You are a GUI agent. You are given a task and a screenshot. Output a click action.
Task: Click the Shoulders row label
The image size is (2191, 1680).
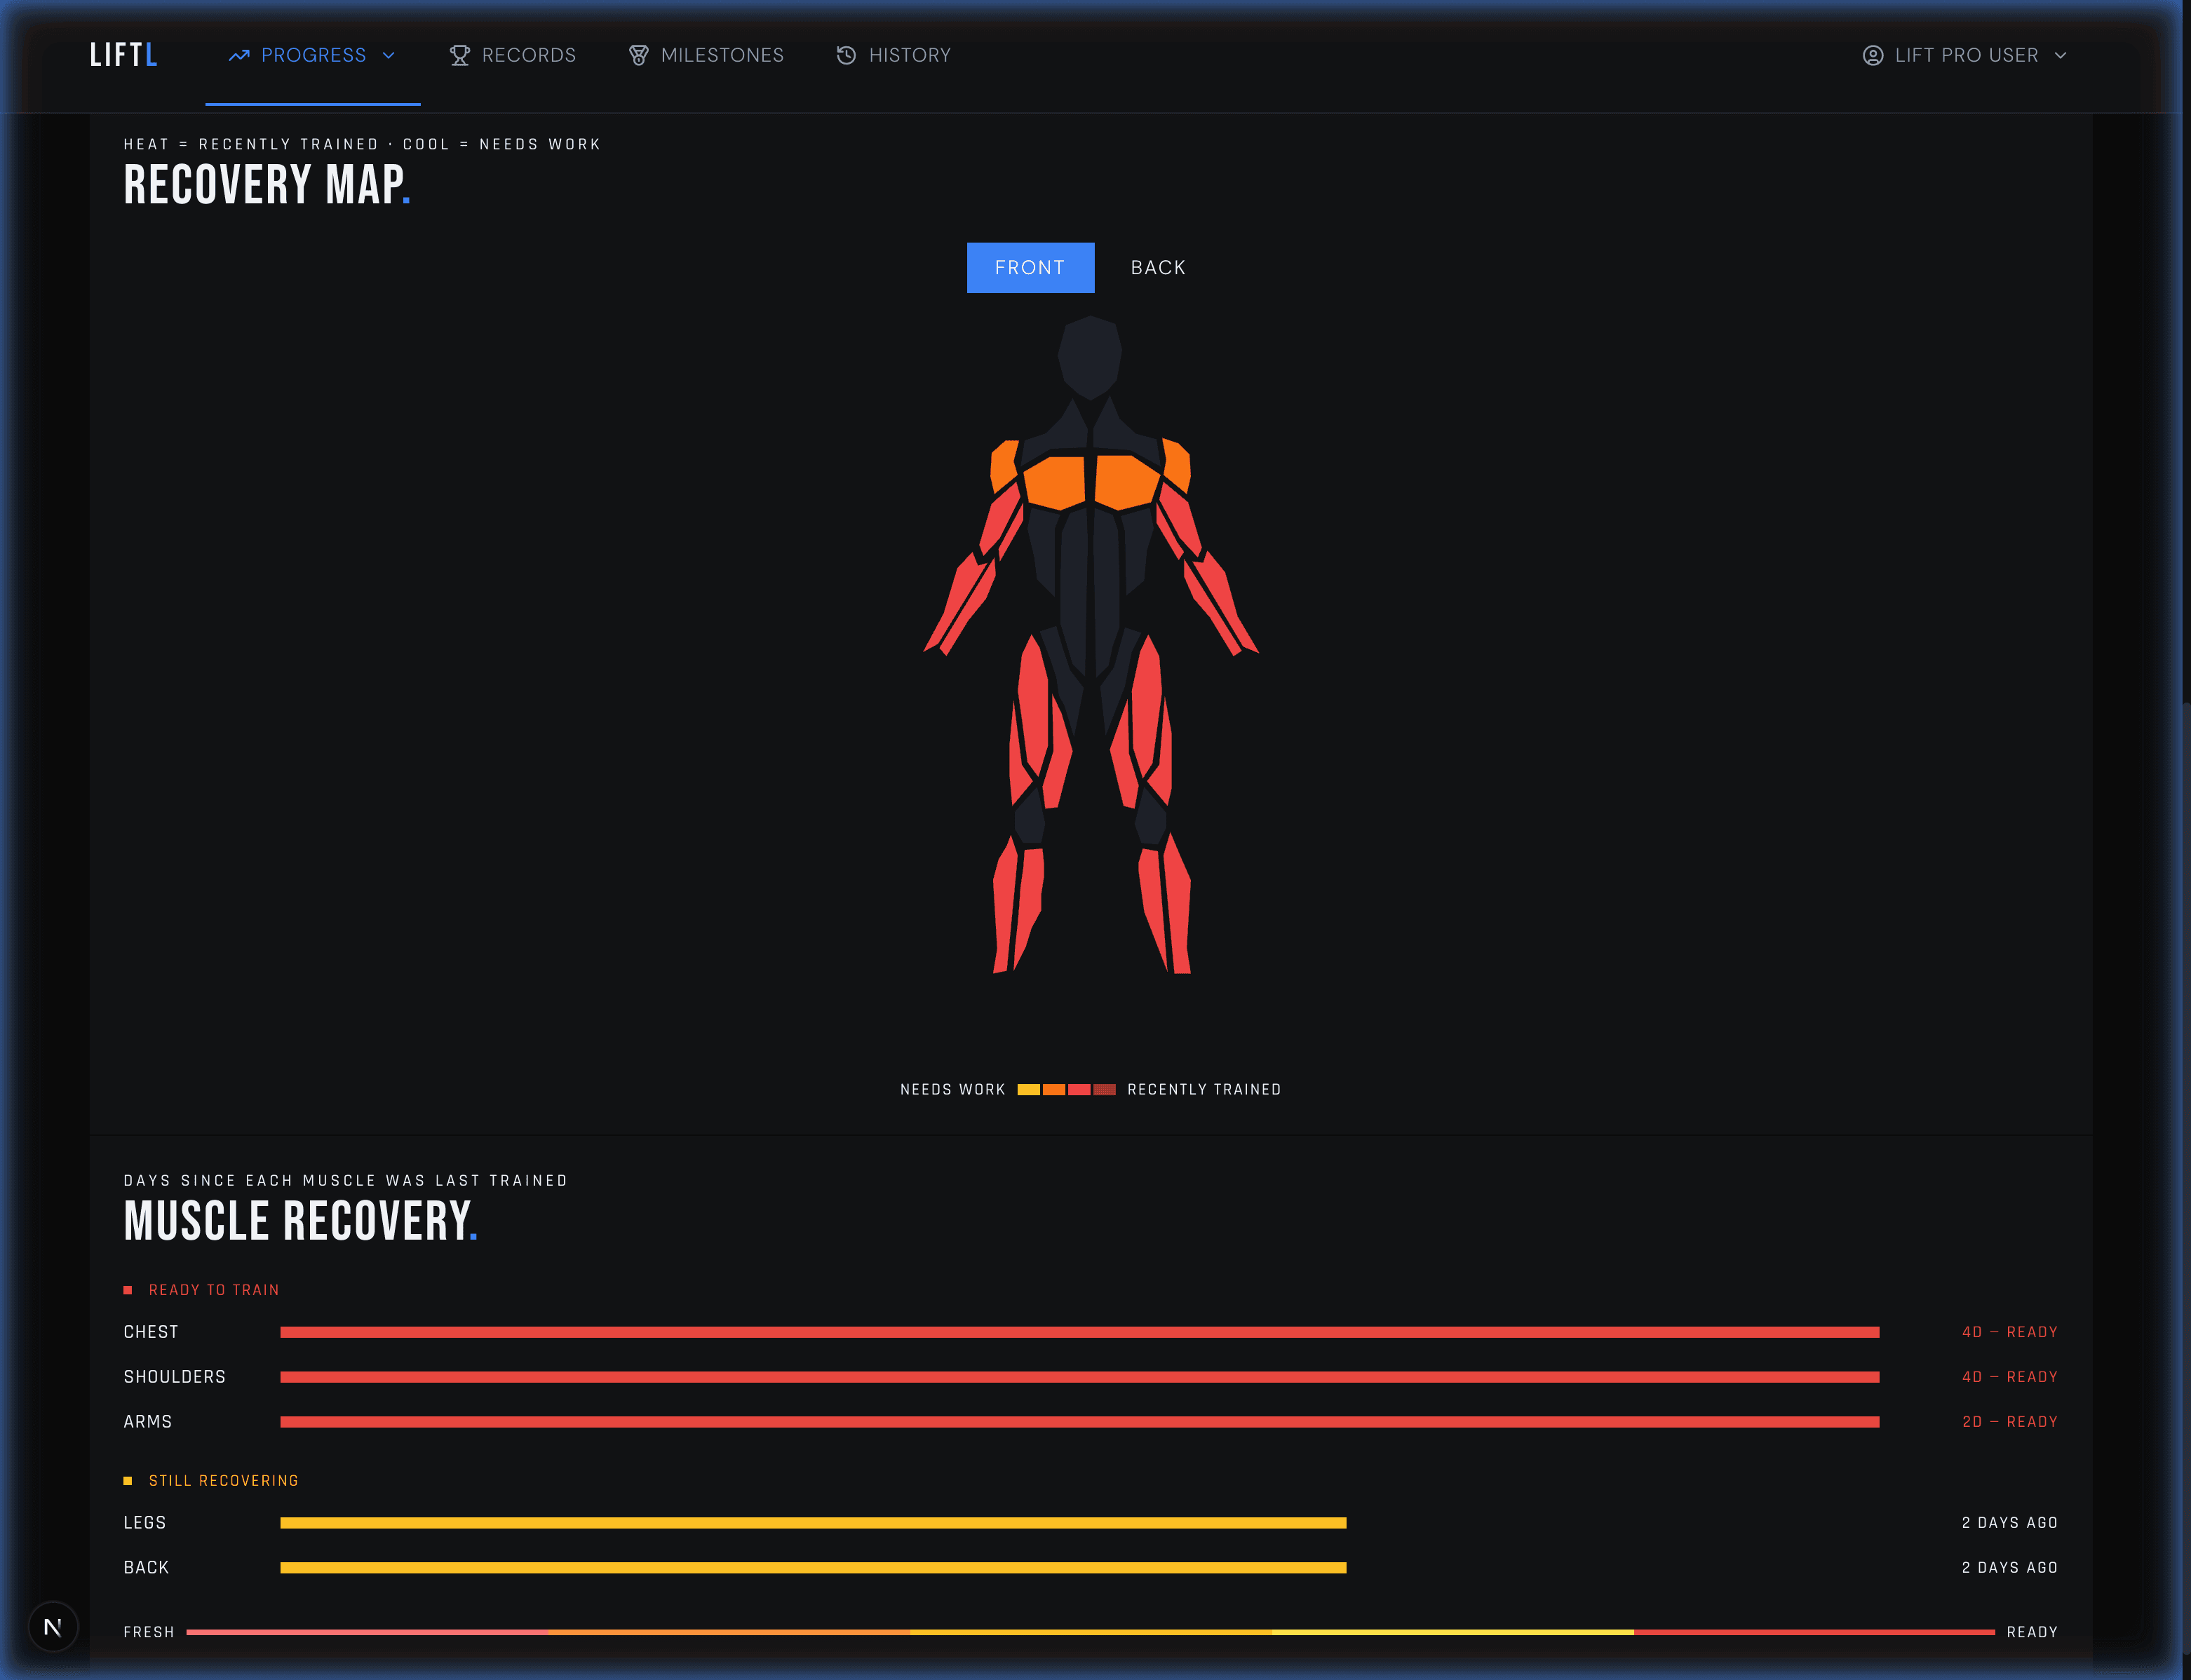[175, 1378]
